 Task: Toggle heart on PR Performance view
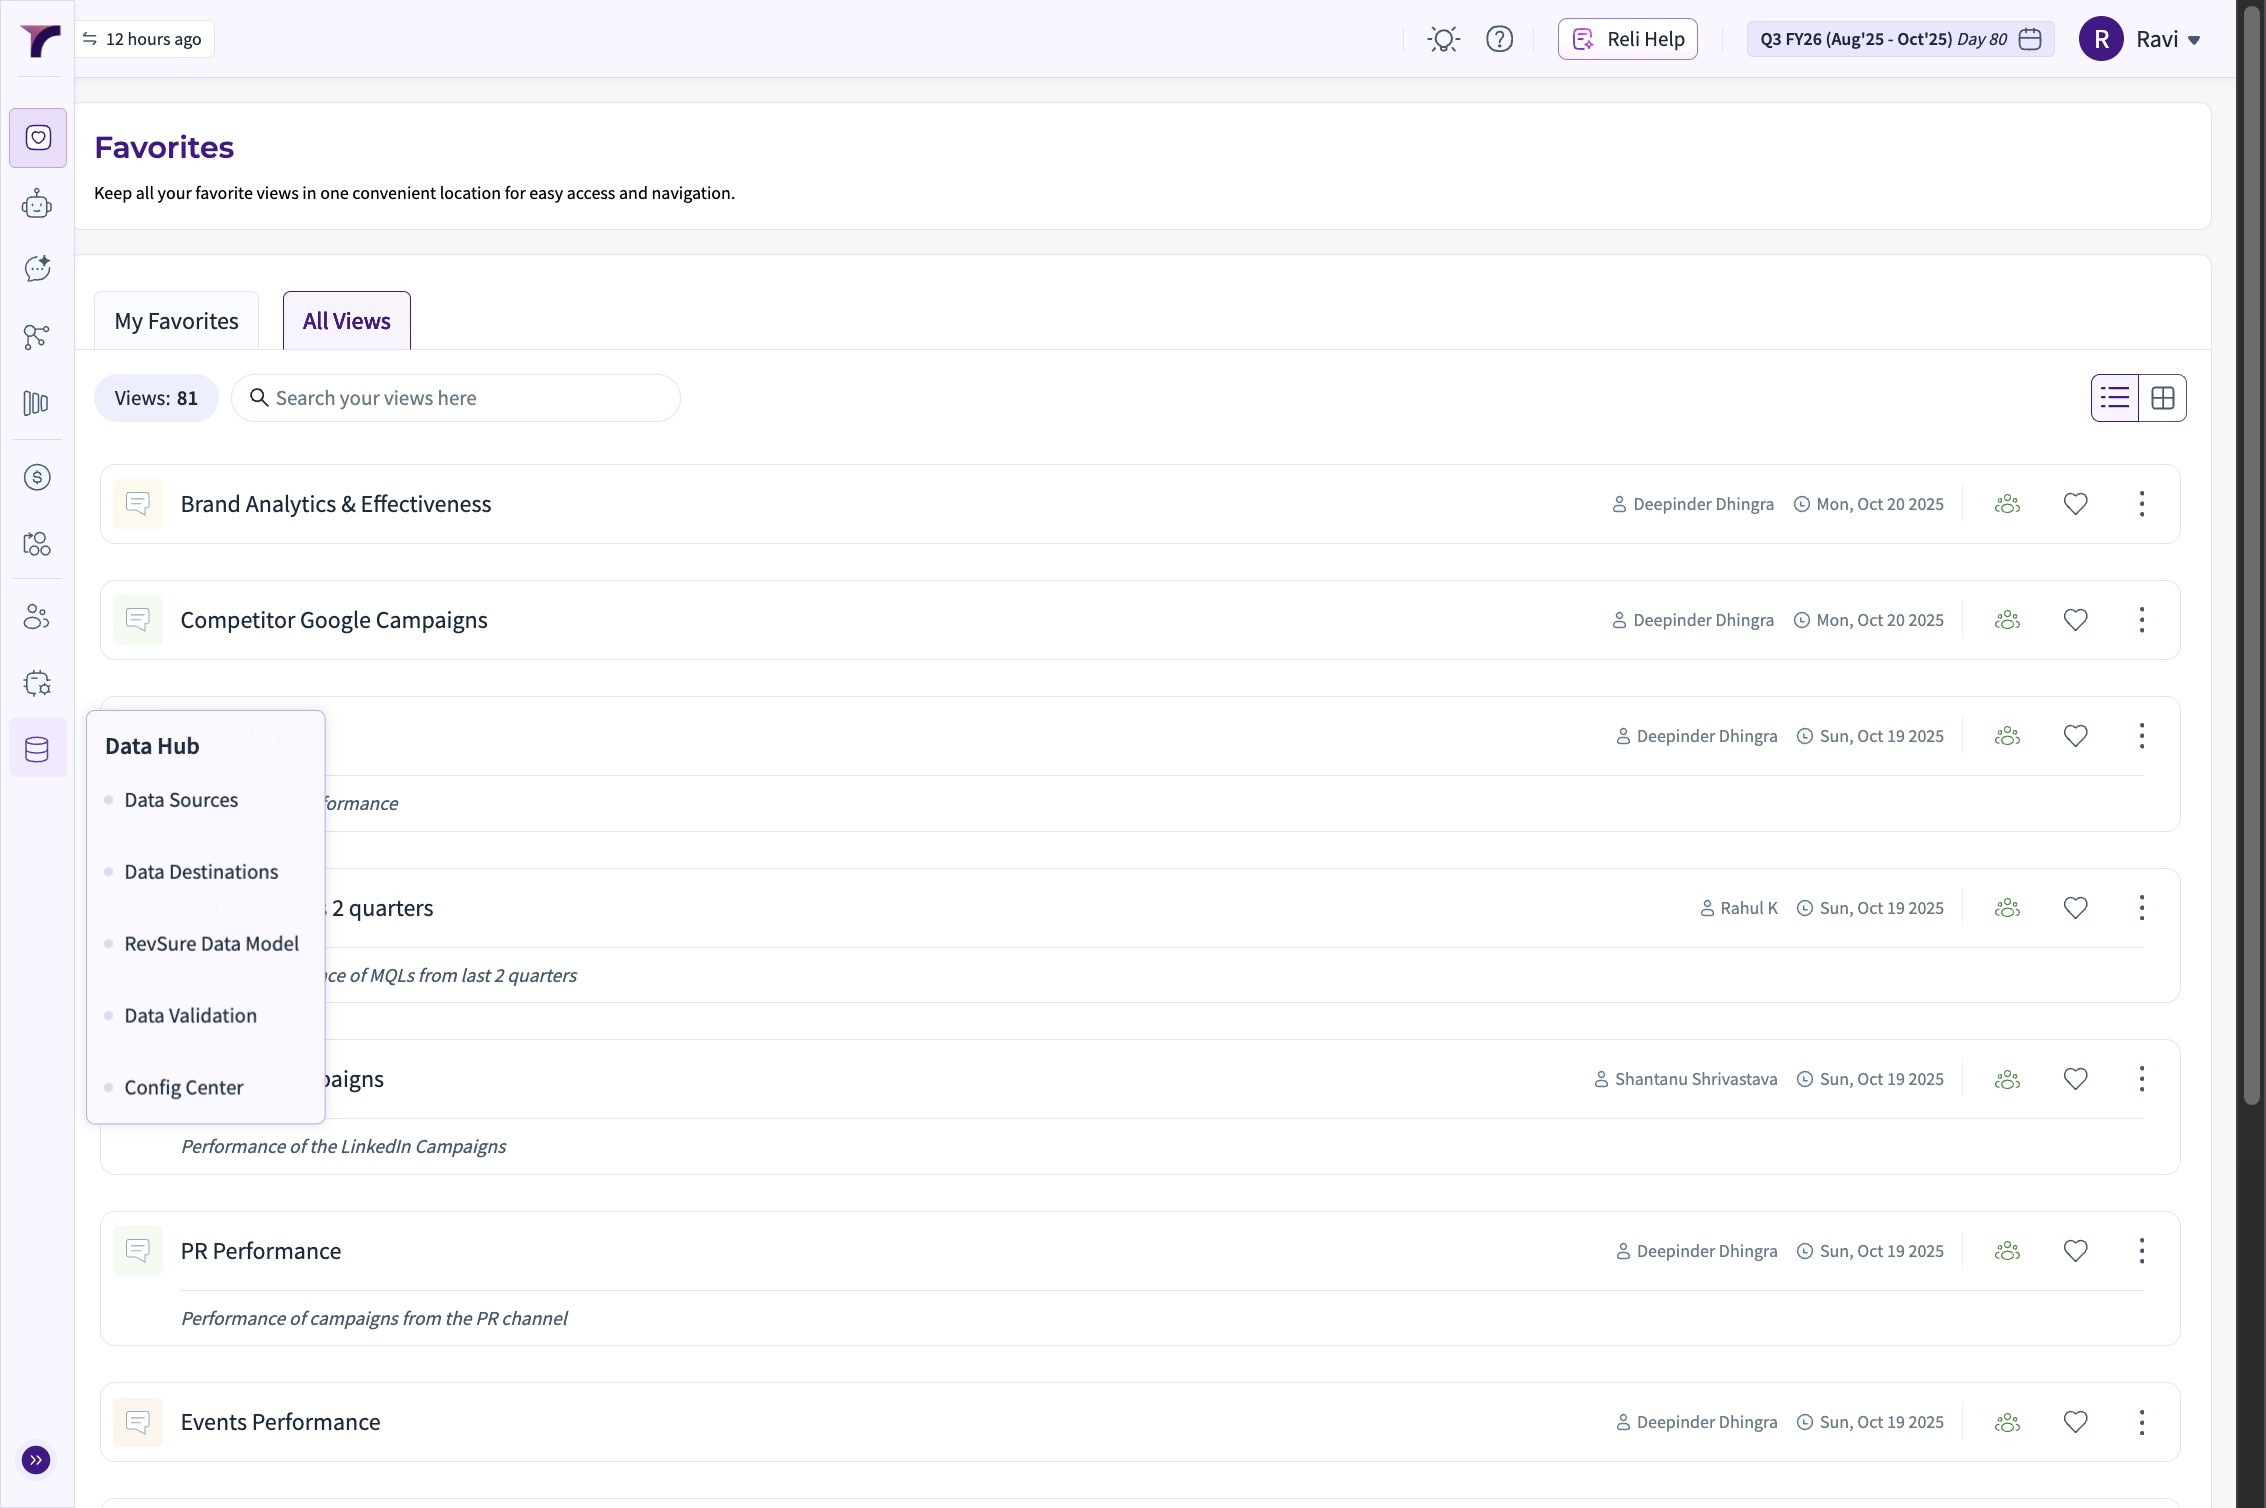tap(2075, 1251)
